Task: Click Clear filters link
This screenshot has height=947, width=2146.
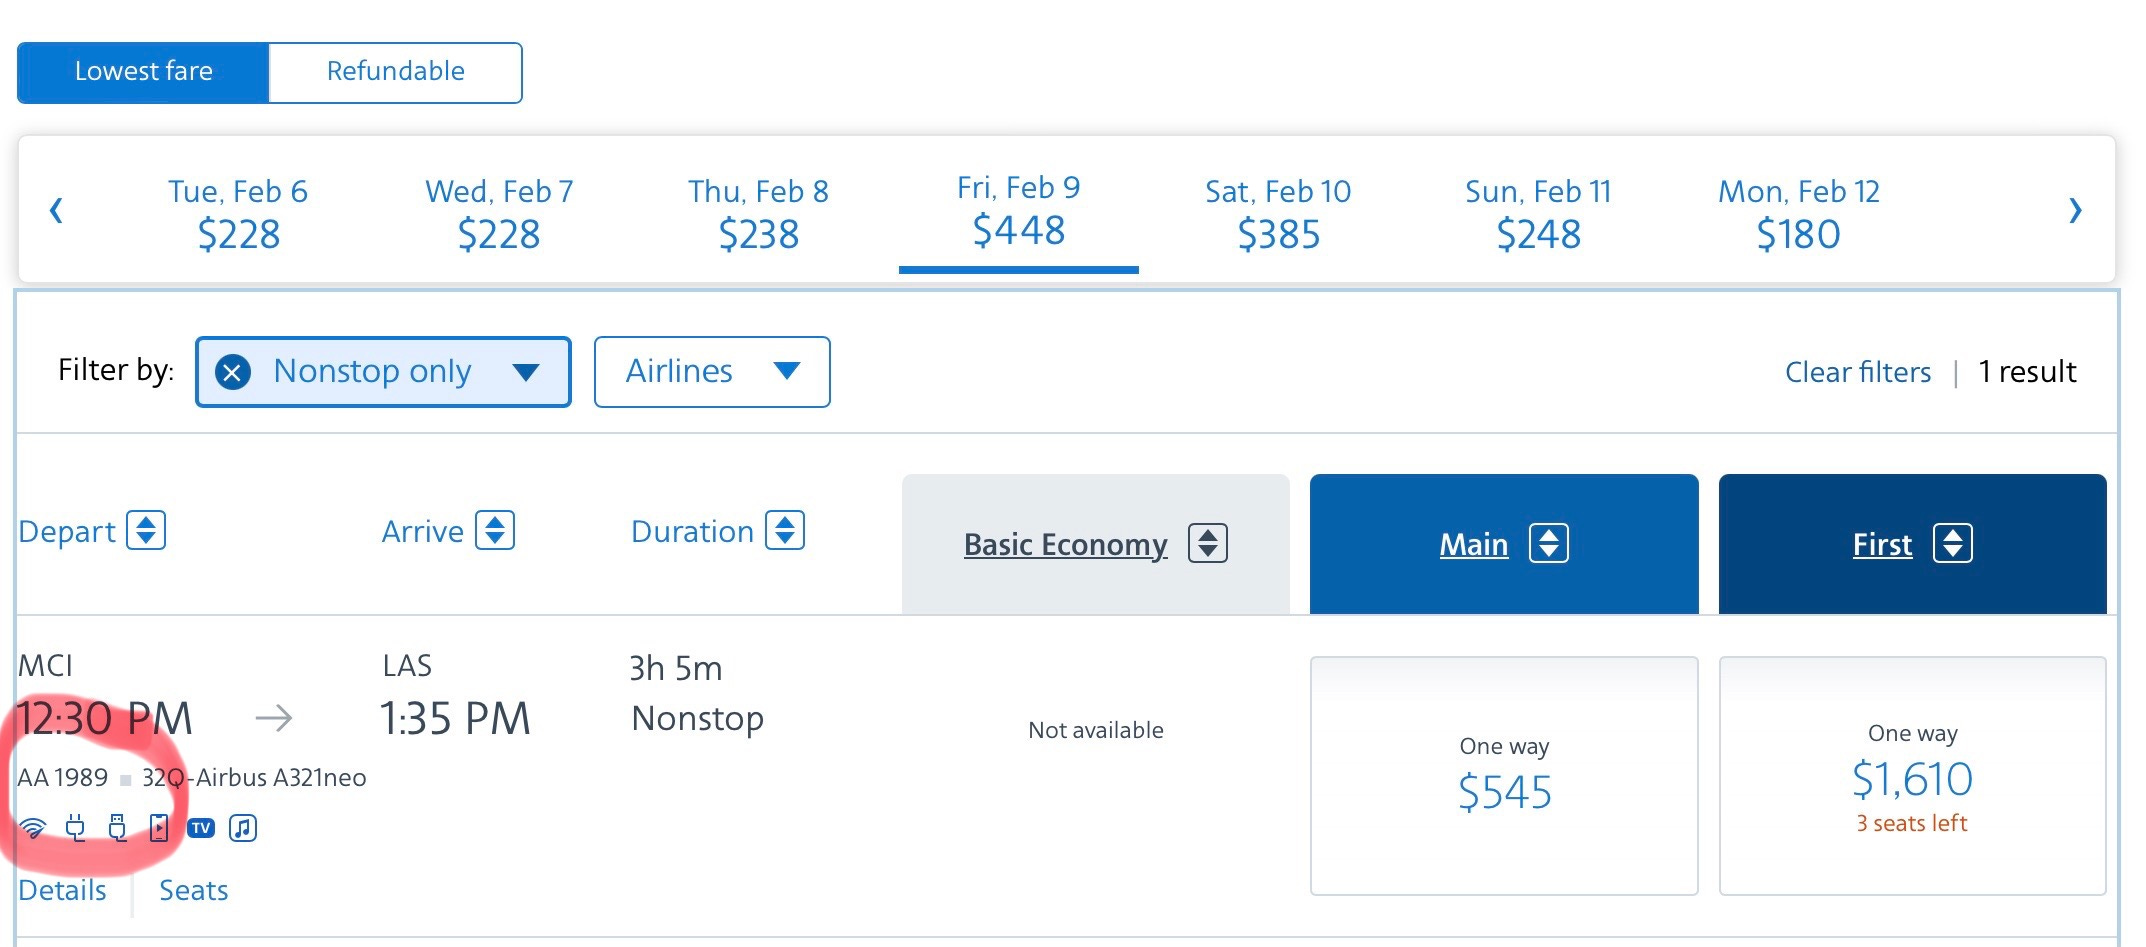Action: [x=1858, y=372]
